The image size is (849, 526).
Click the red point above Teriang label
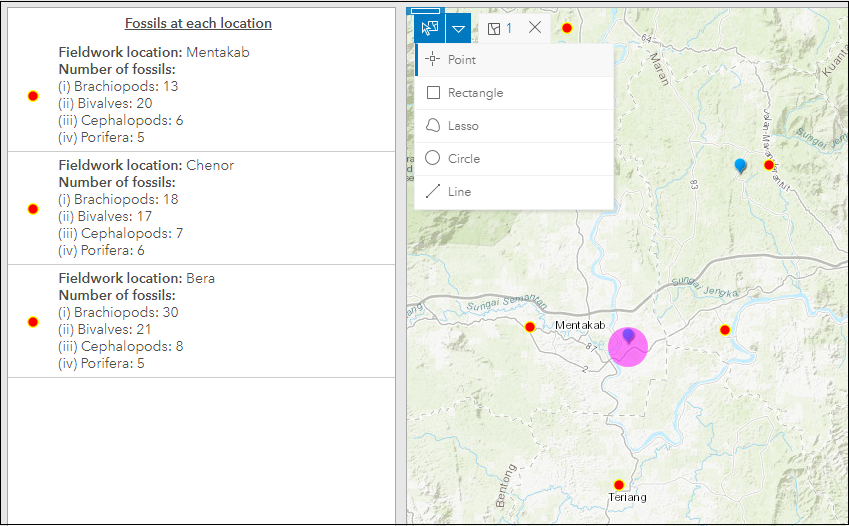pyautogui.click(x=619, y=485)
